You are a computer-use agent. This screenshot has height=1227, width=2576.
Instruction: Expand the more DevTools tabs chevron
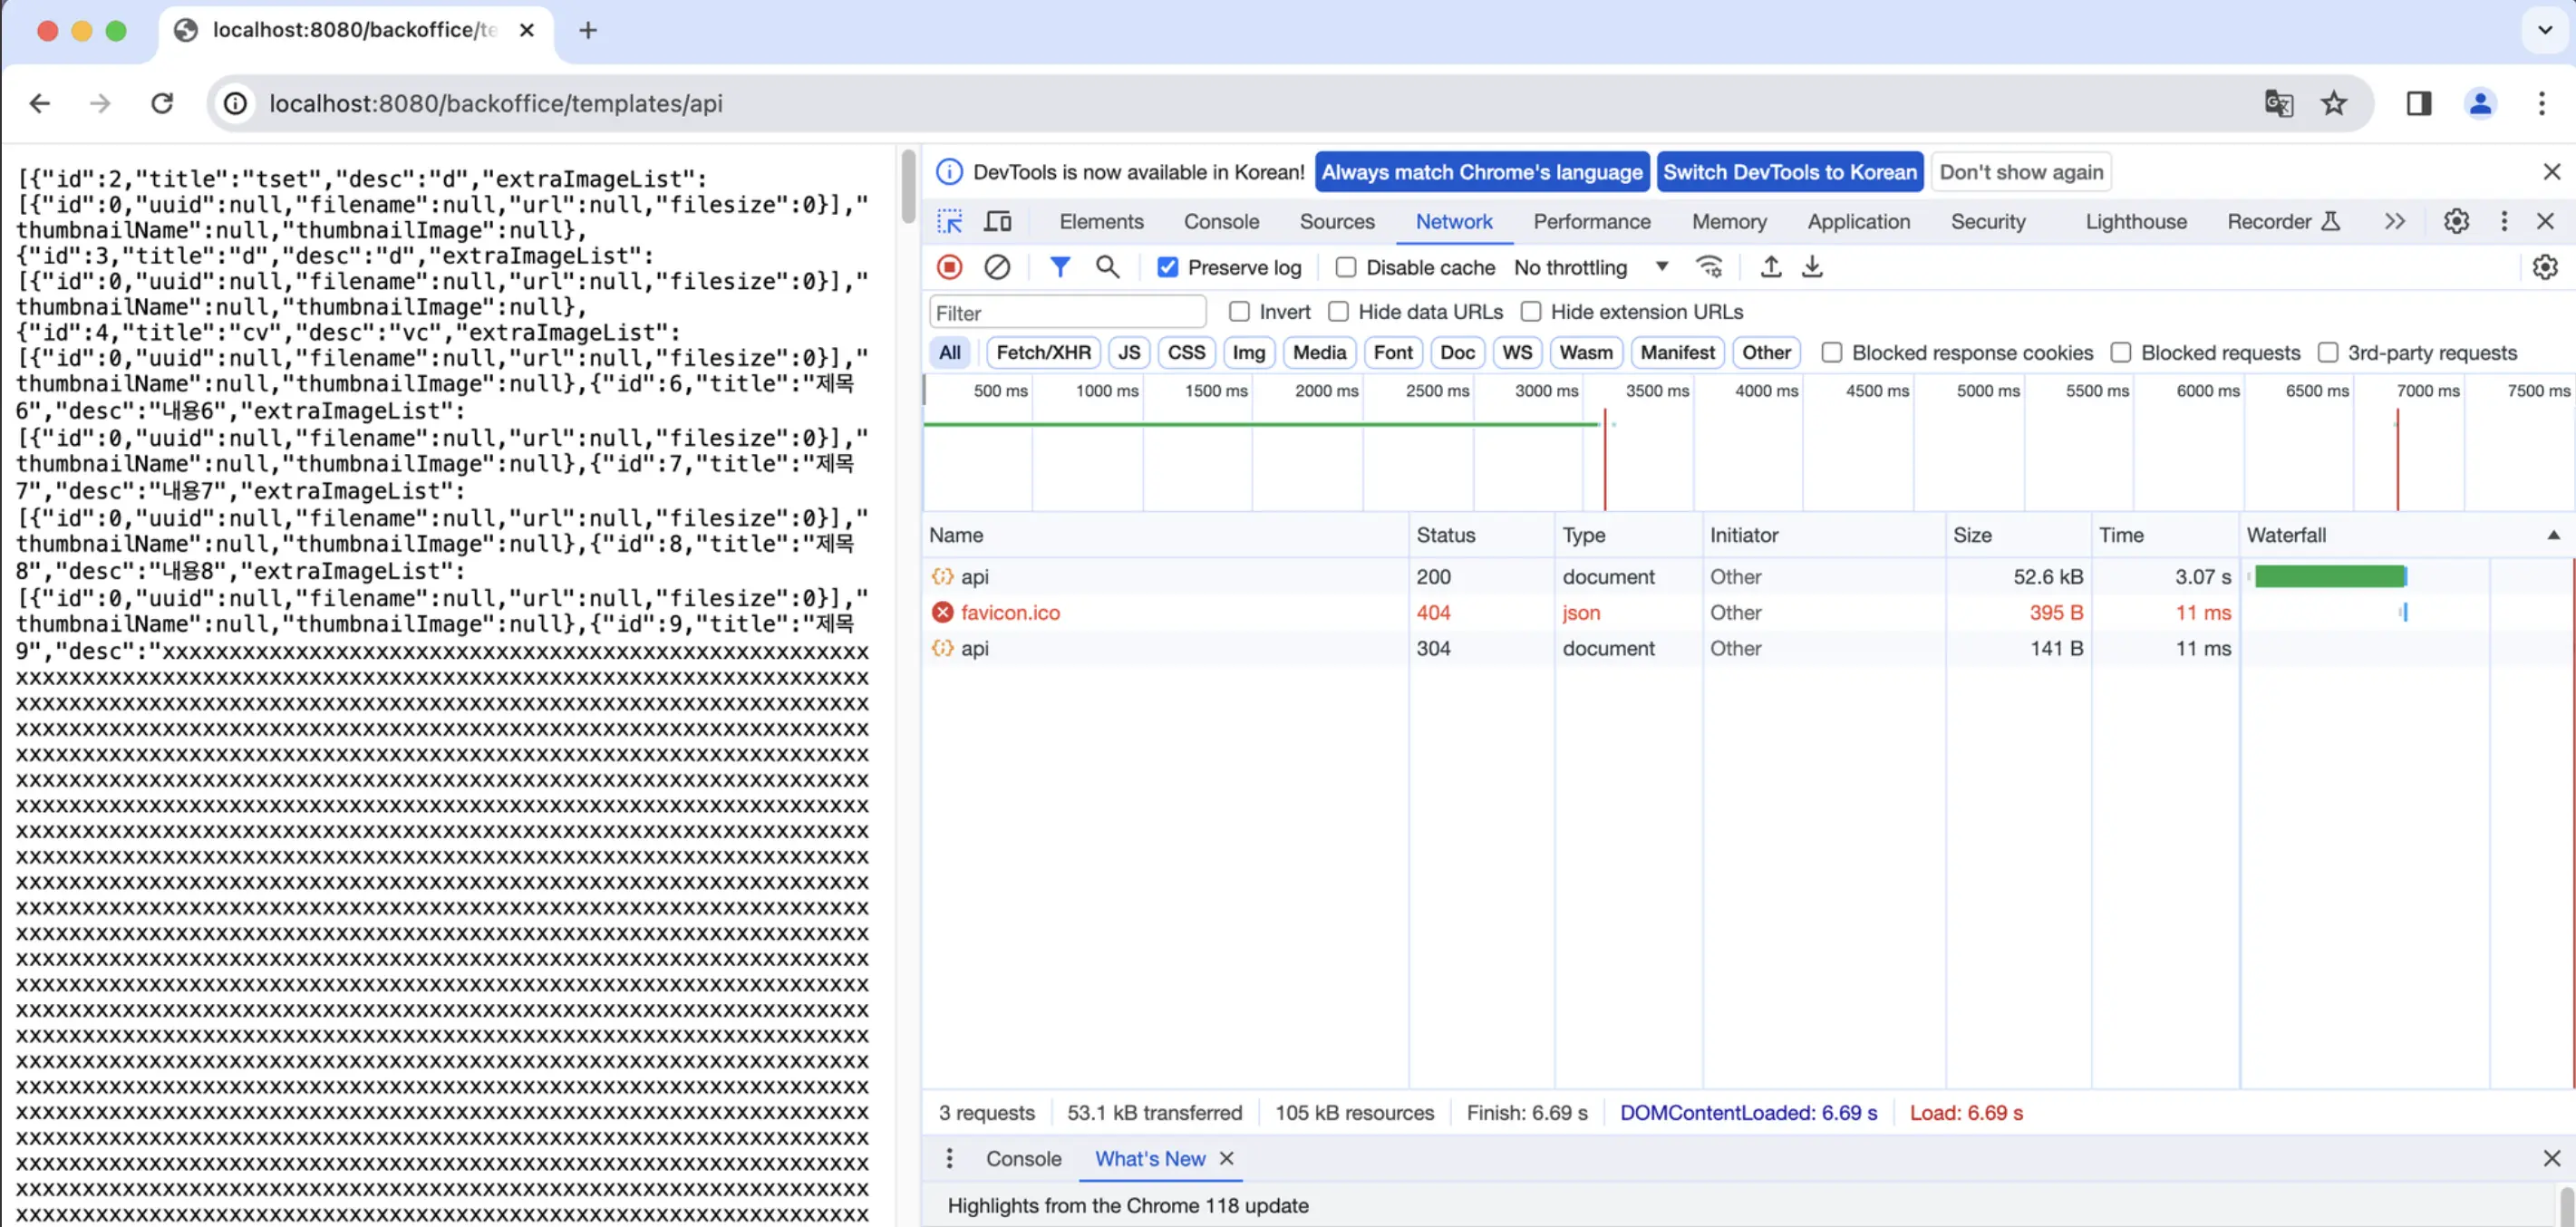click(x=2395, y=221)
